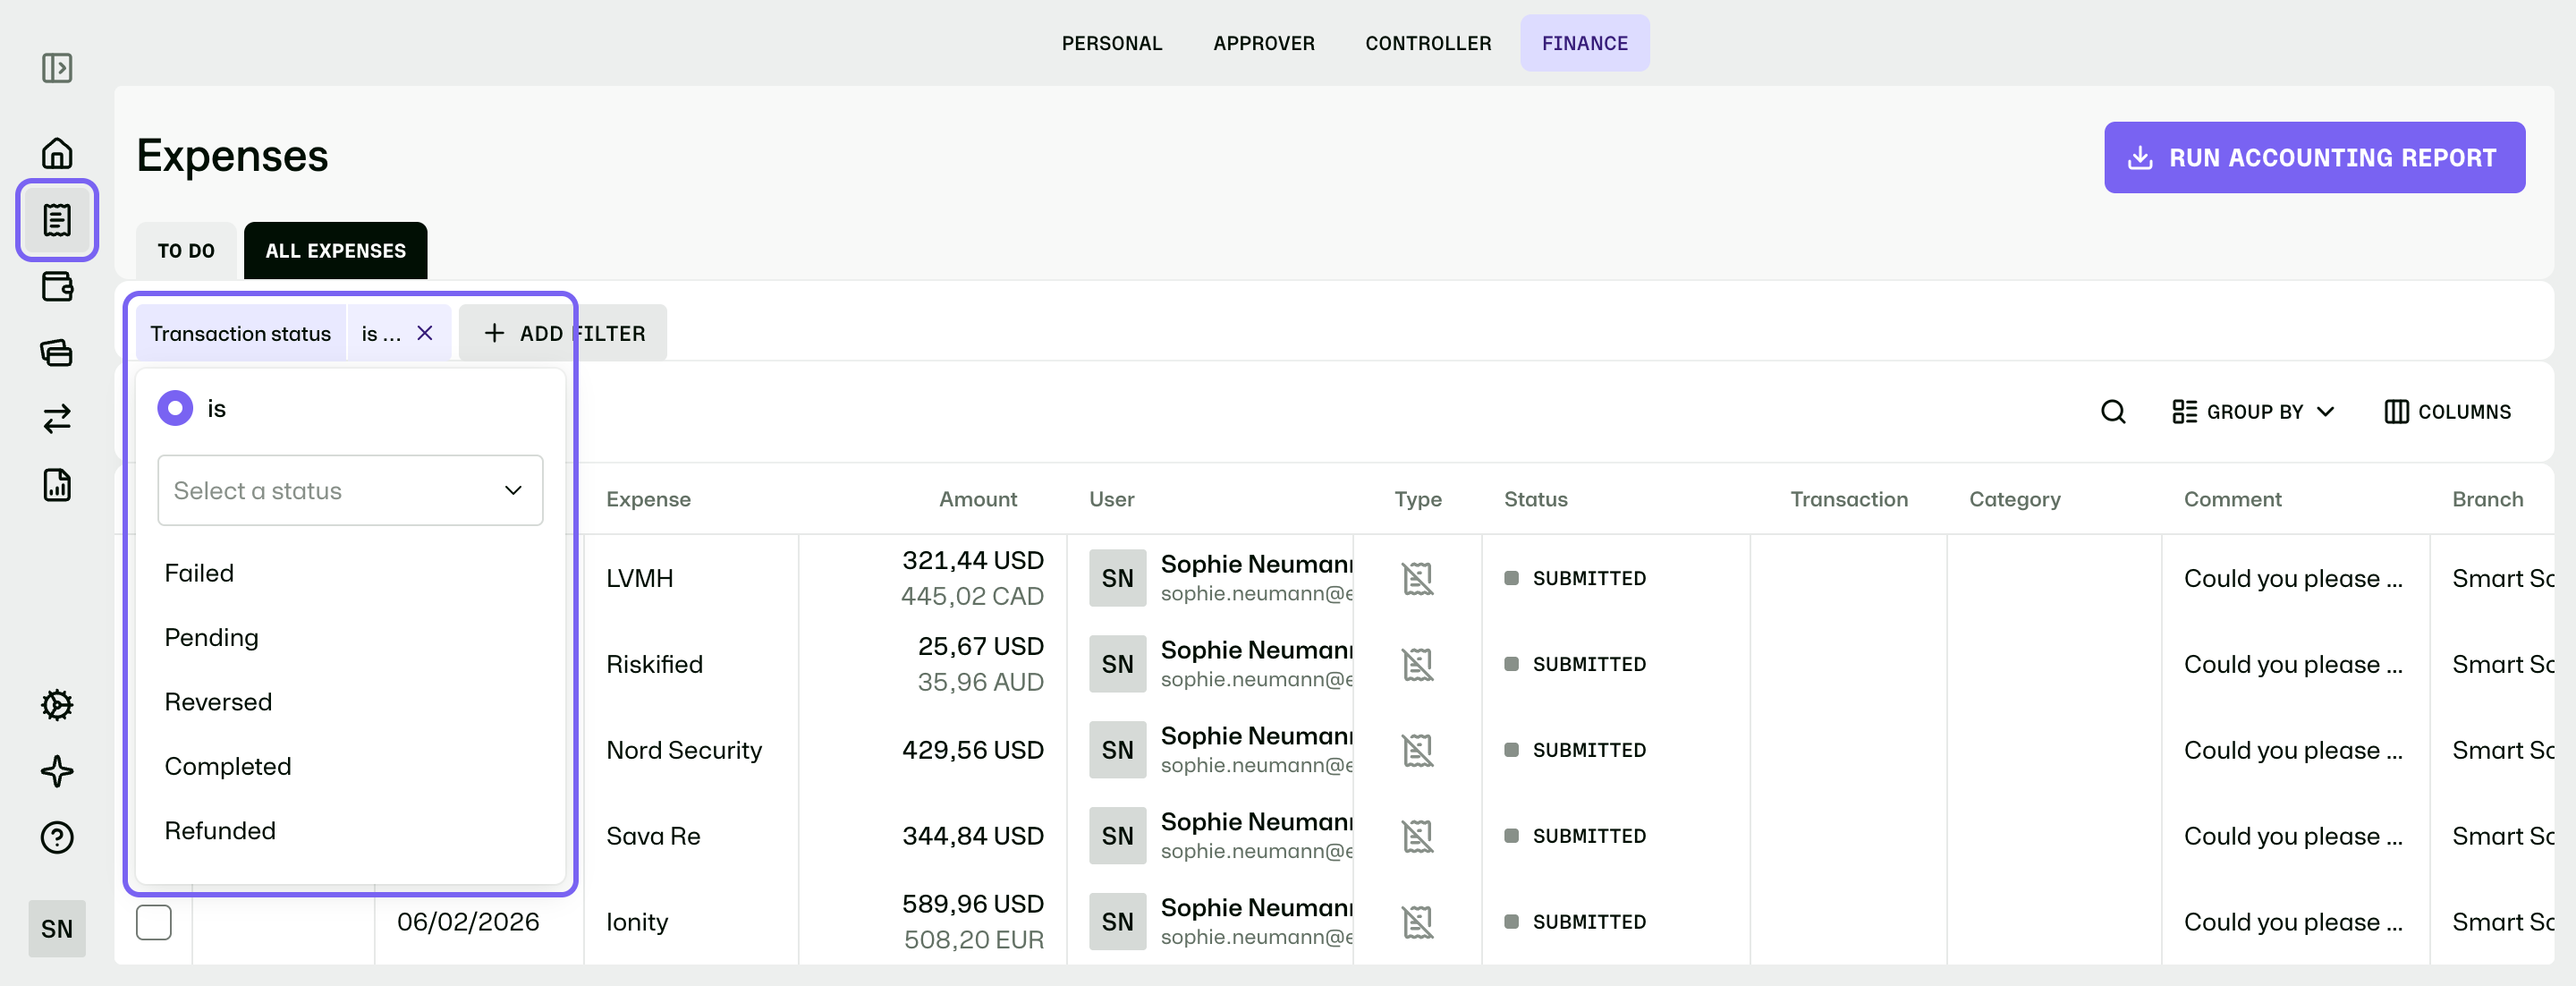Open the Group By dropdown
The height and width of the screenshot is (986, 2576).
[x=2253, y=412]
